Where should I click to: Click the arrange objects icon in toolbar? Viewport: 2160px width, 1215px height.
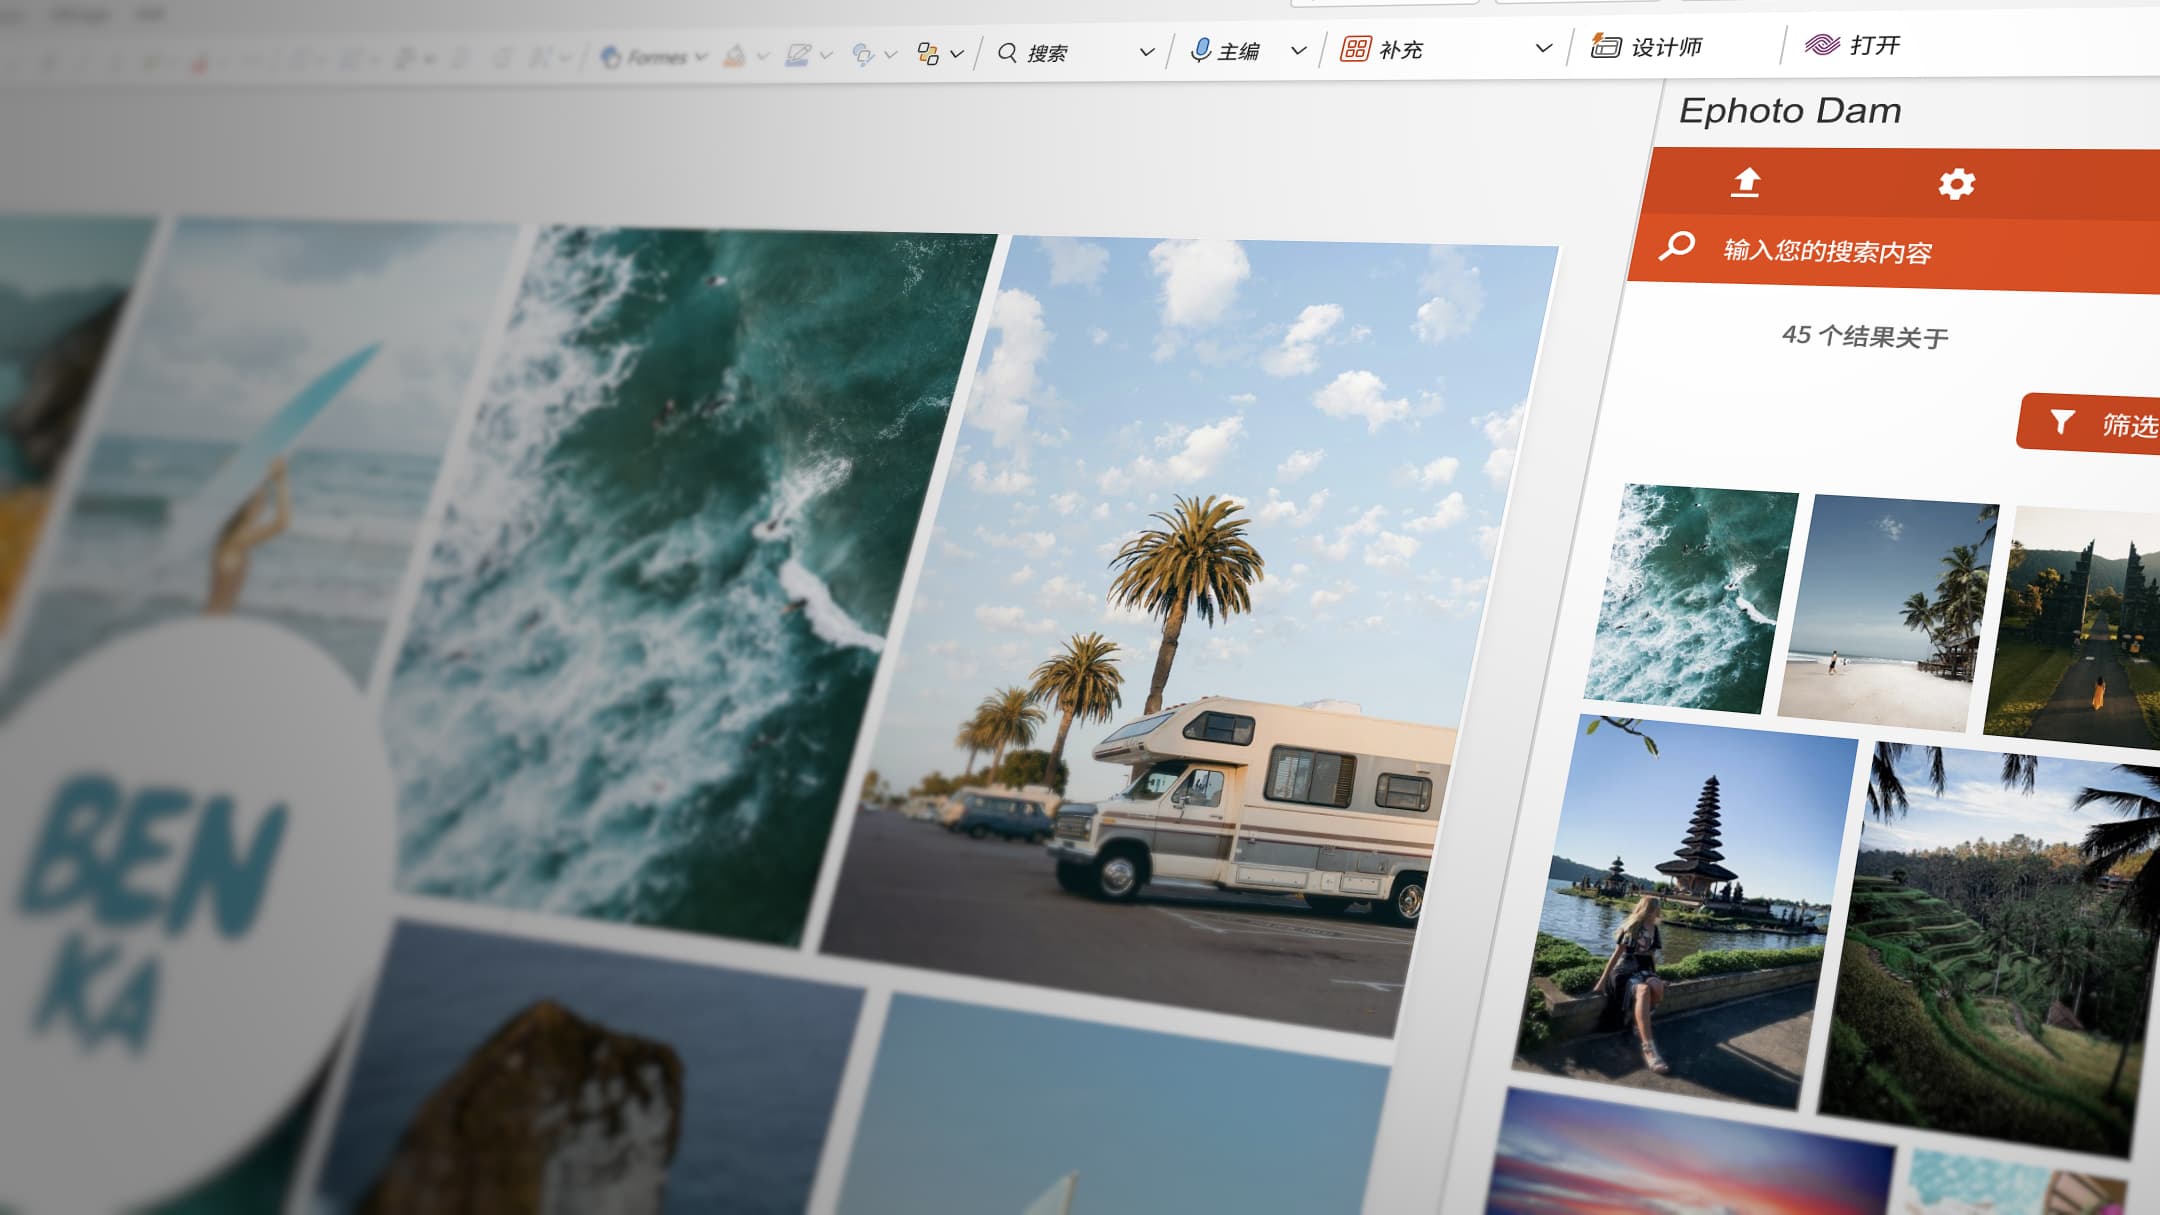928,54
